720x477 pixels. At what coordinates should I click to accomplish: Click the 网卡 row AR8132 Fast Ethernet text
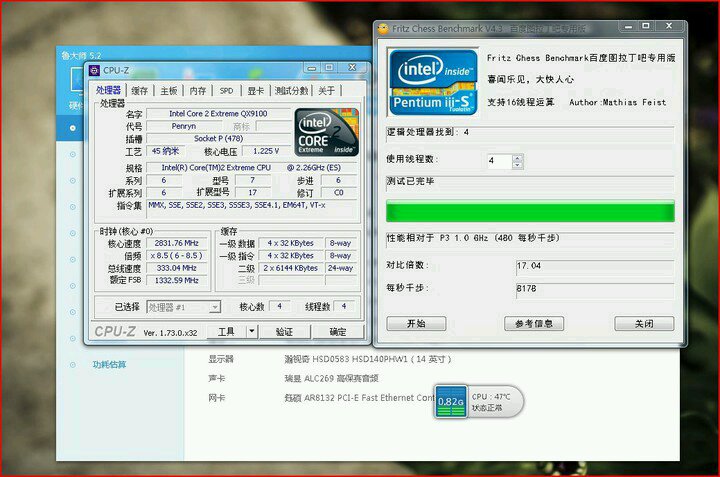359,398
